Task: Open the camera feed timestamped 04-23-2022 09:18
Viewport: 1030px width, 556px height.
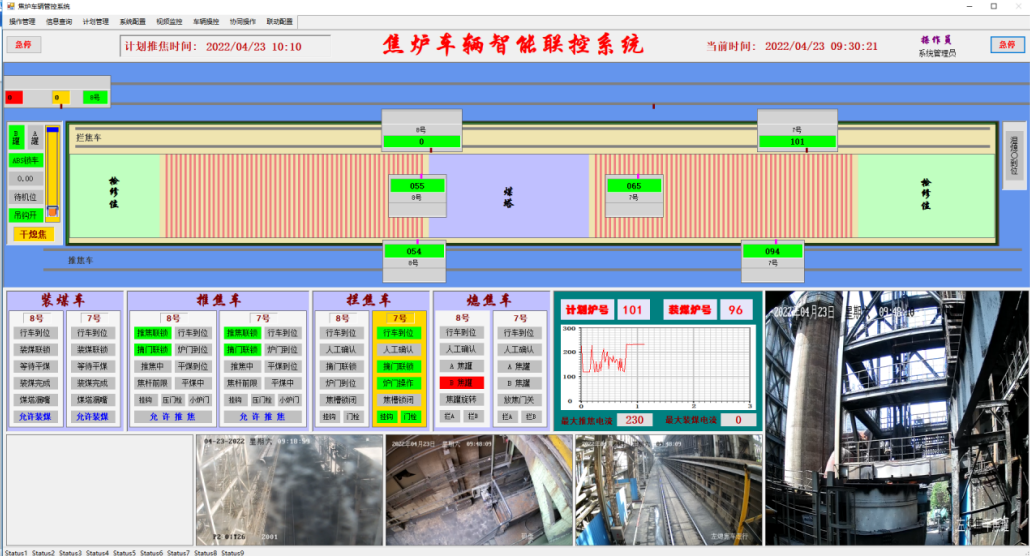Action: (x=289, y=490)
